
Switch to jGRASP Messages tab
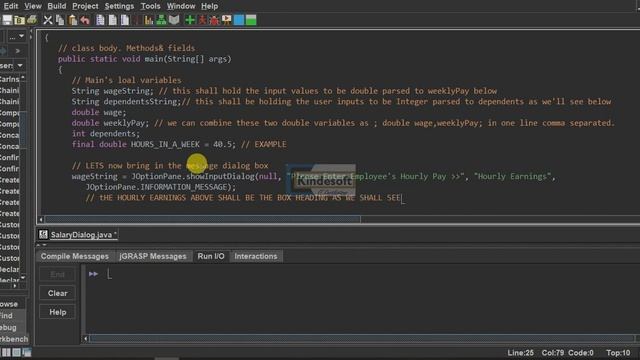click(153, 256)
